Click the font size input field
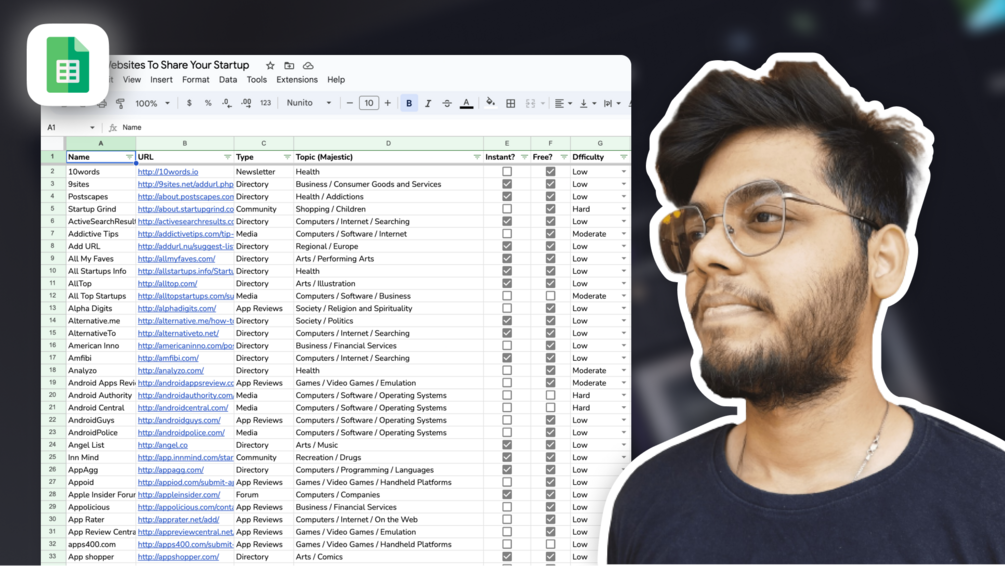 [x=369, y=103]
